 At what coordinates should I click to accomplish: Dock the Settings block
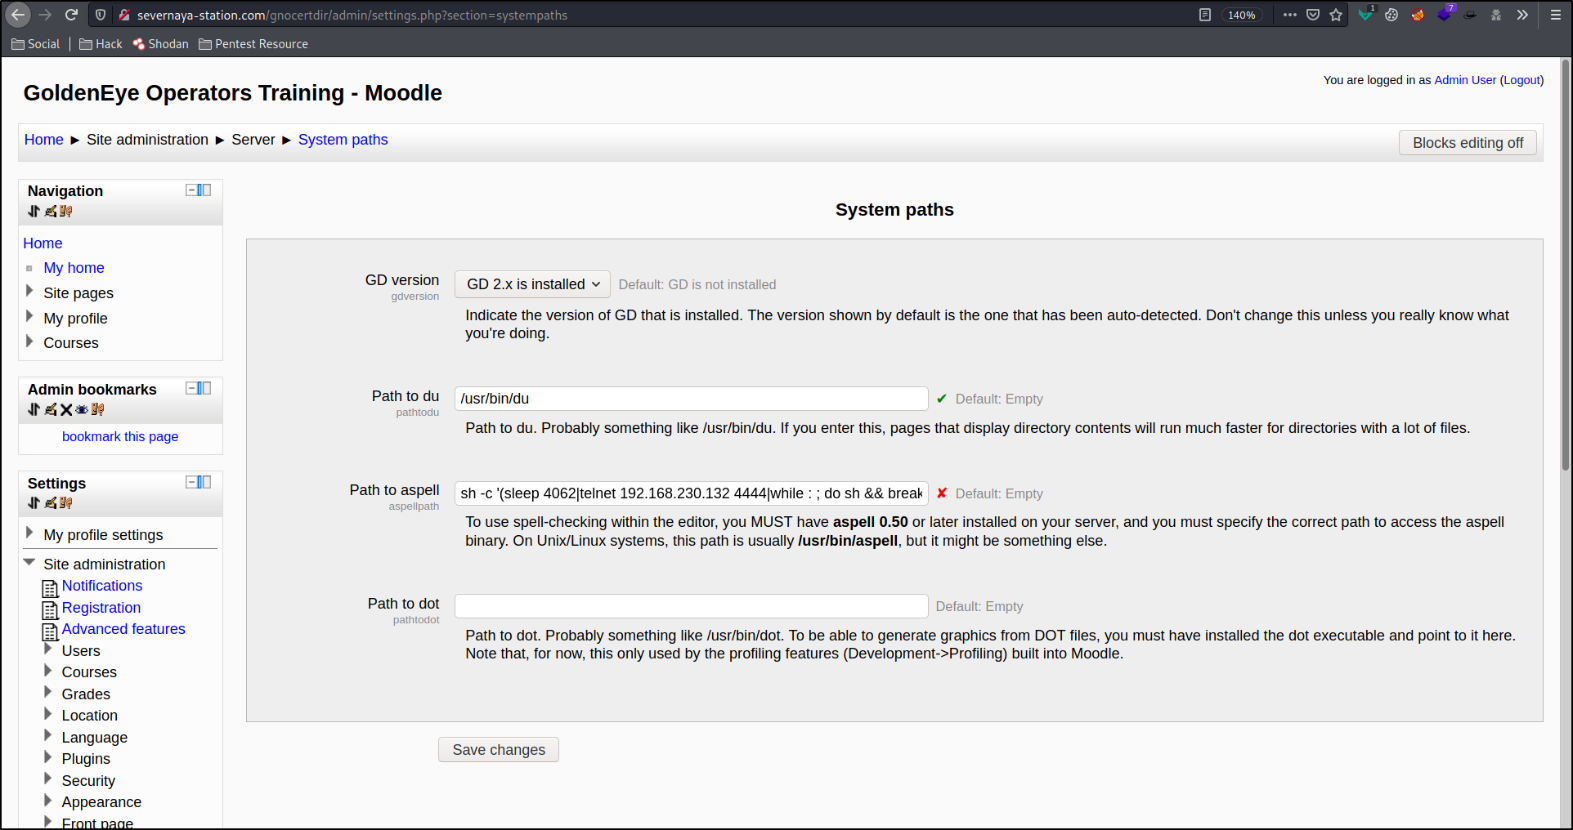[205, 482]
